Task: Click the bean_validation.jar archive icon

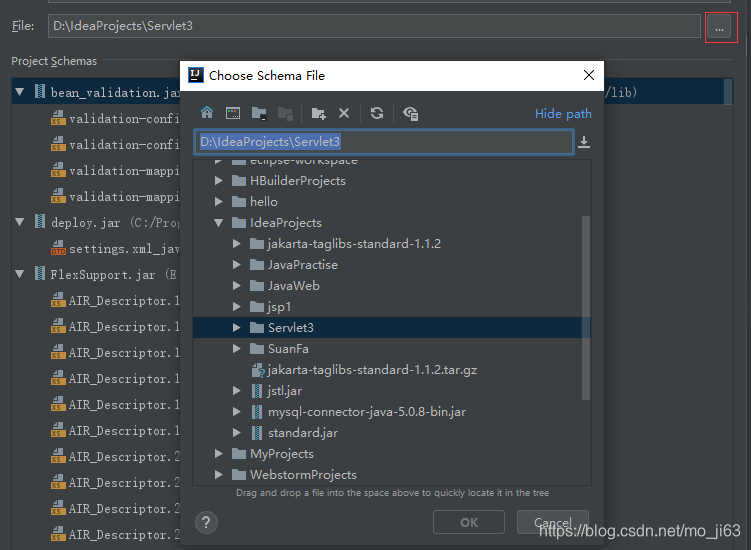Action: [x=40, y=92]
